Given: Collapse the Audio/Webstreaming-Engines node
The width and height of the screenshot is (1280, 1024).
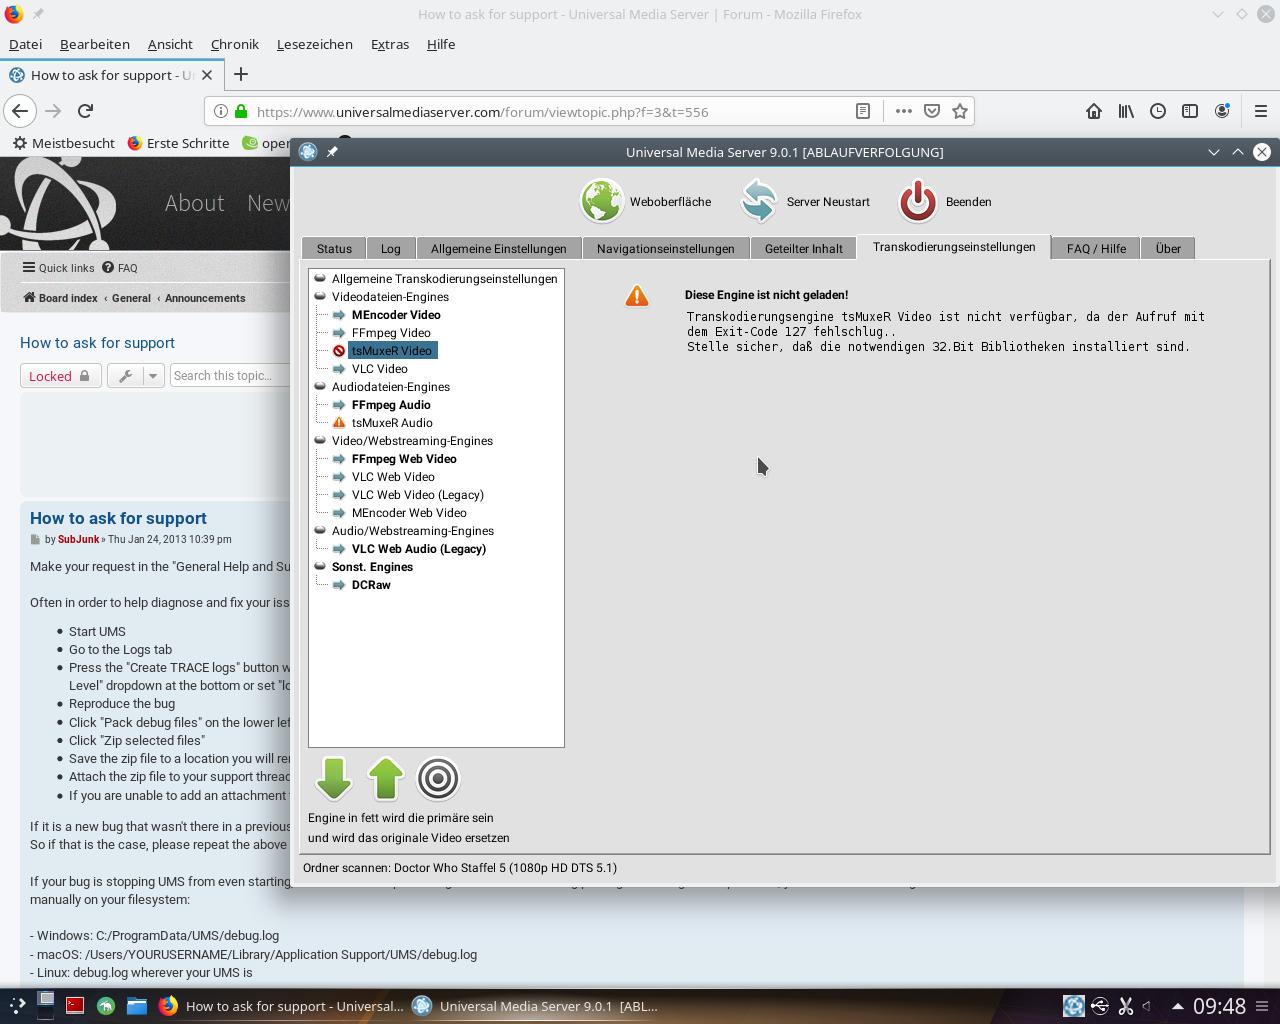Looking at the screenshot, I should (x=320, y=530).
